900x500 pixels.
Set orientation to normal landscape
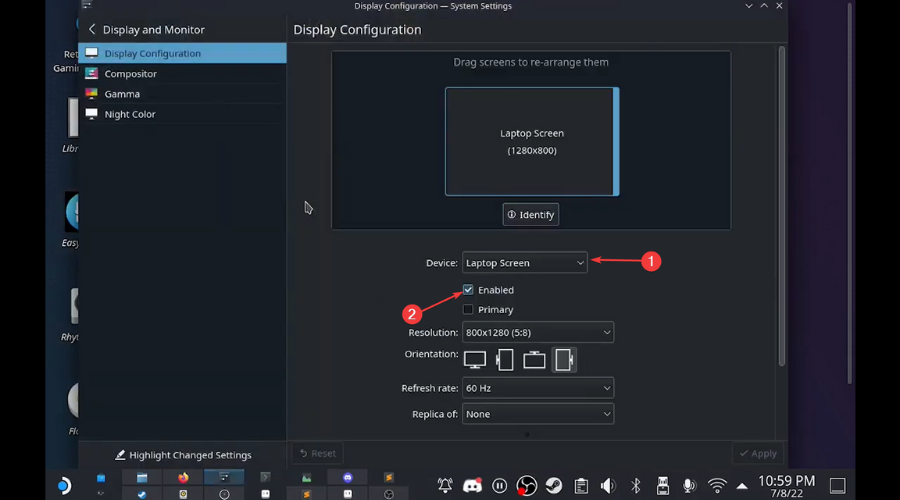click(x=475, y=360)
